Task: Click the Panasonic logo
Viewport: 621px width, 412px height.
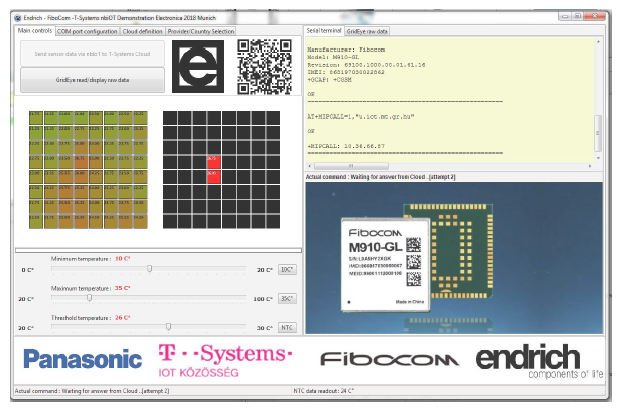Action: coord(82,359)
